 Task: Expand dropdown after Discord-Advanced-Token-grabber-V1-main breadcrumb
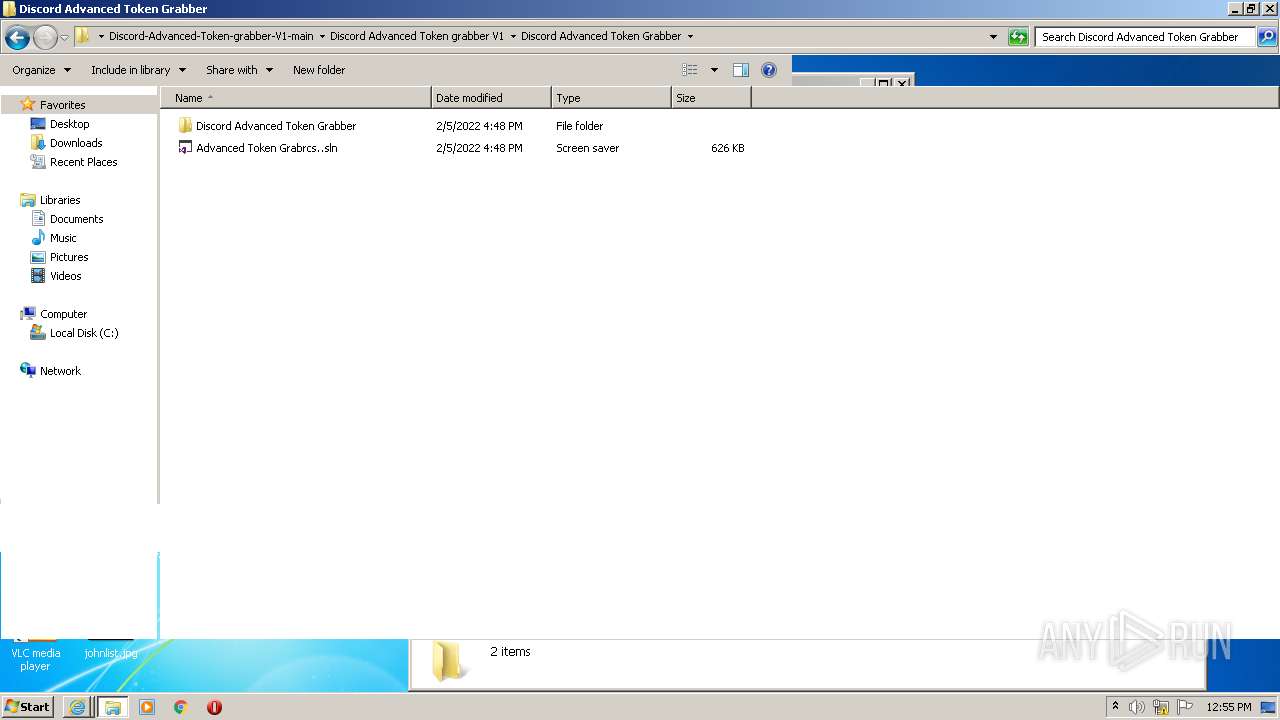(x=322, y=36)
